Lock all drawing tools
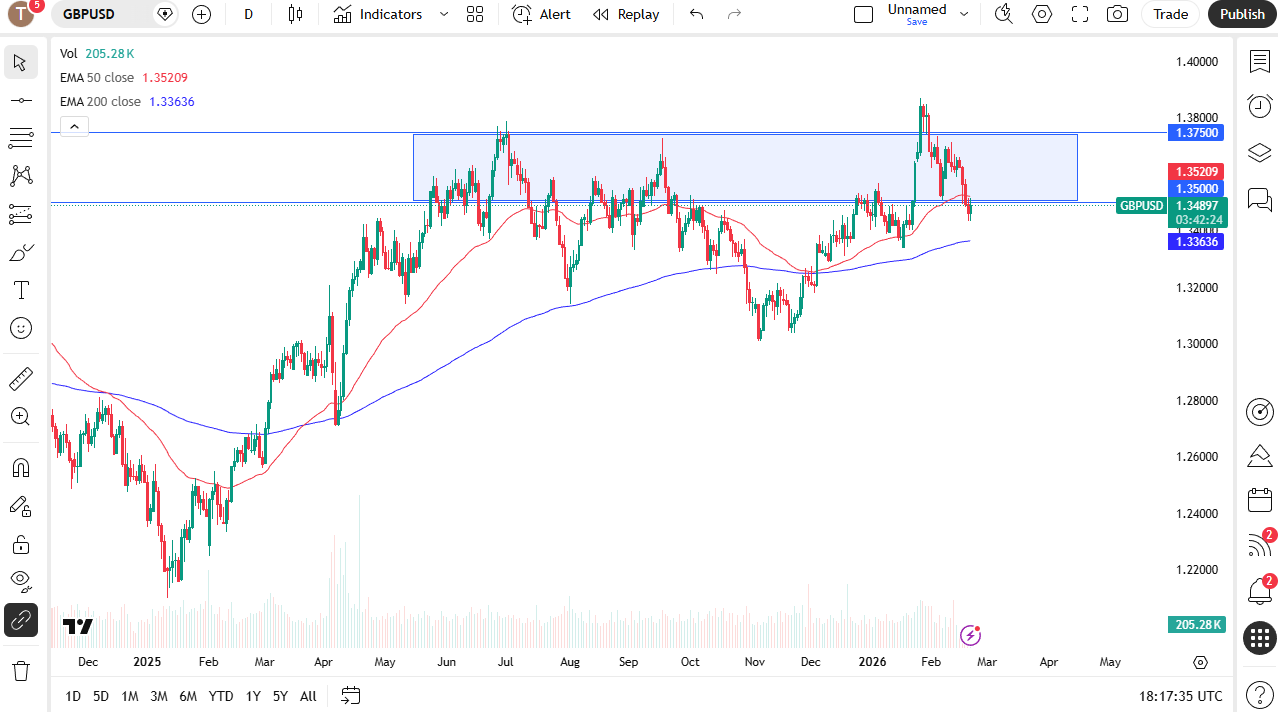Screen dimensions: 1278x712 [x=20, y=544]
